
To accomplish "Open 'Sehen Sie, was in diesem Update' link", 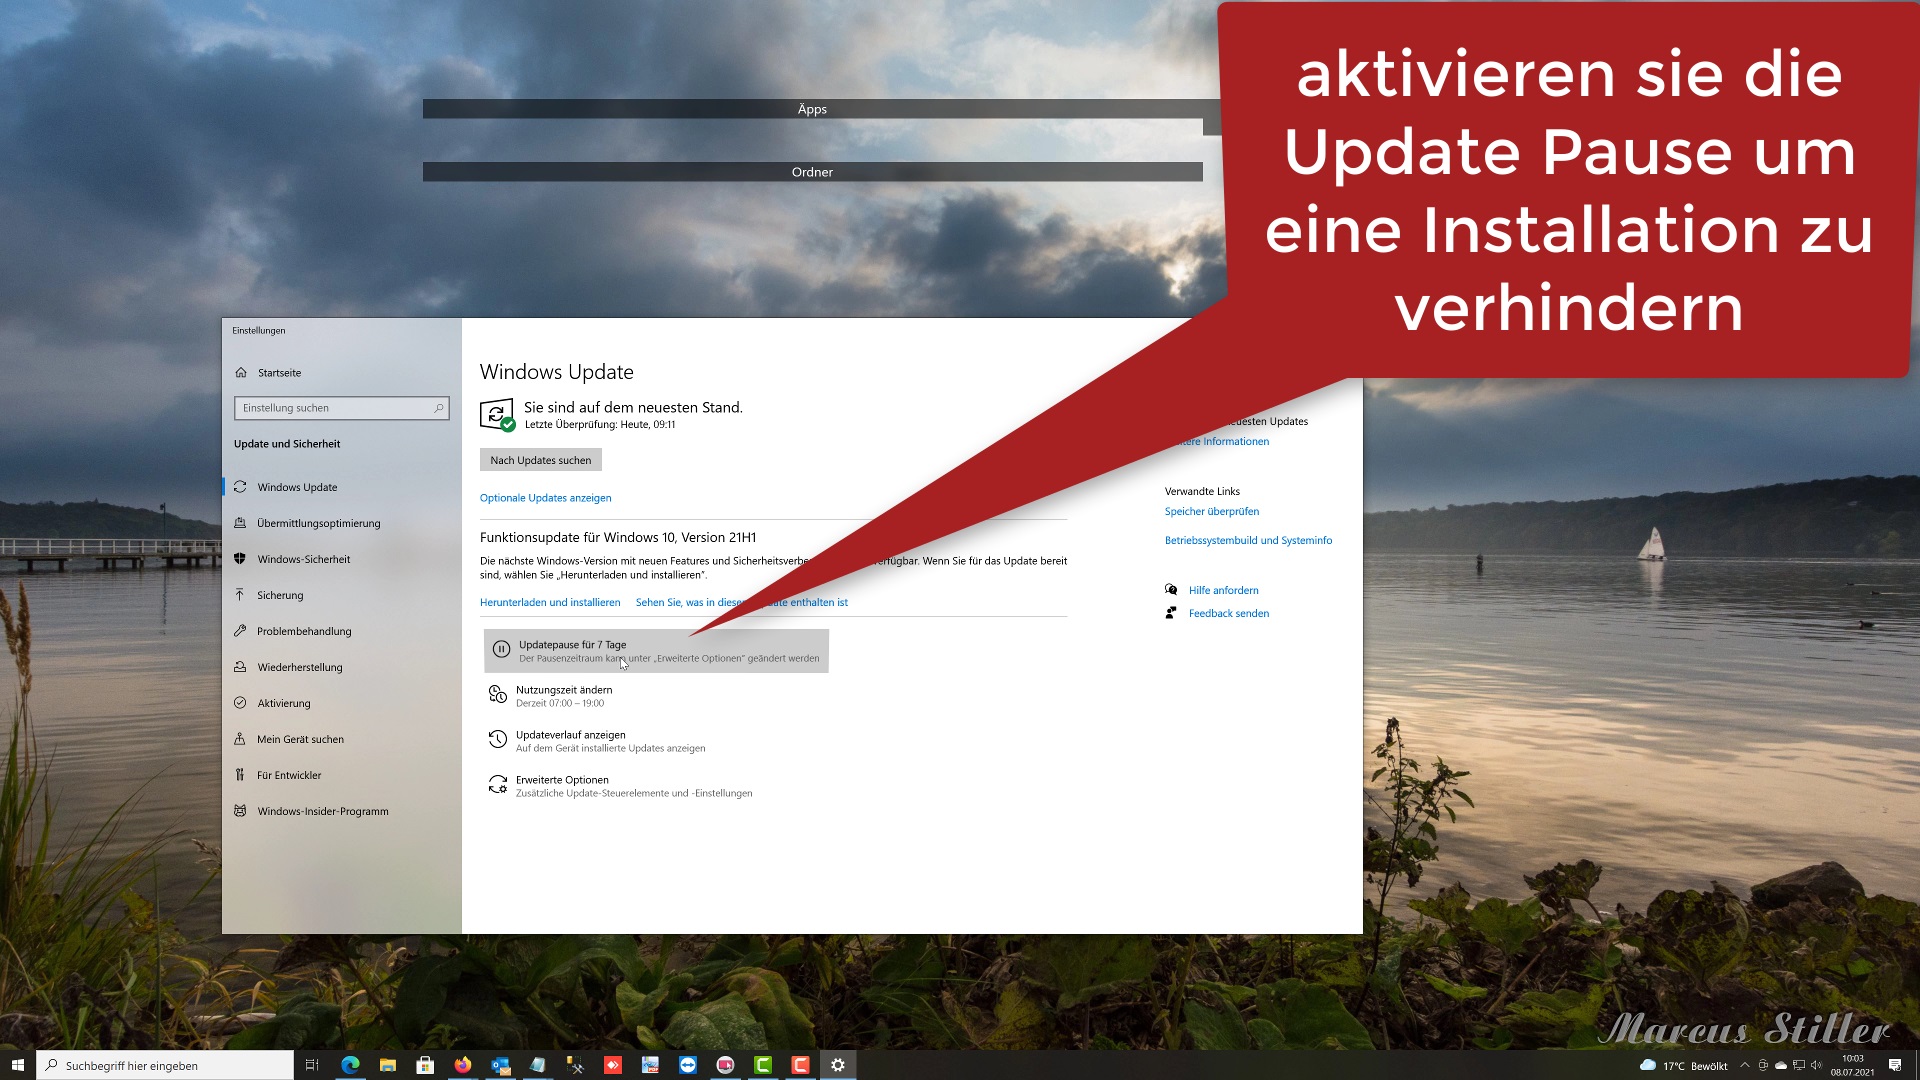I will (x=741, y=602).
